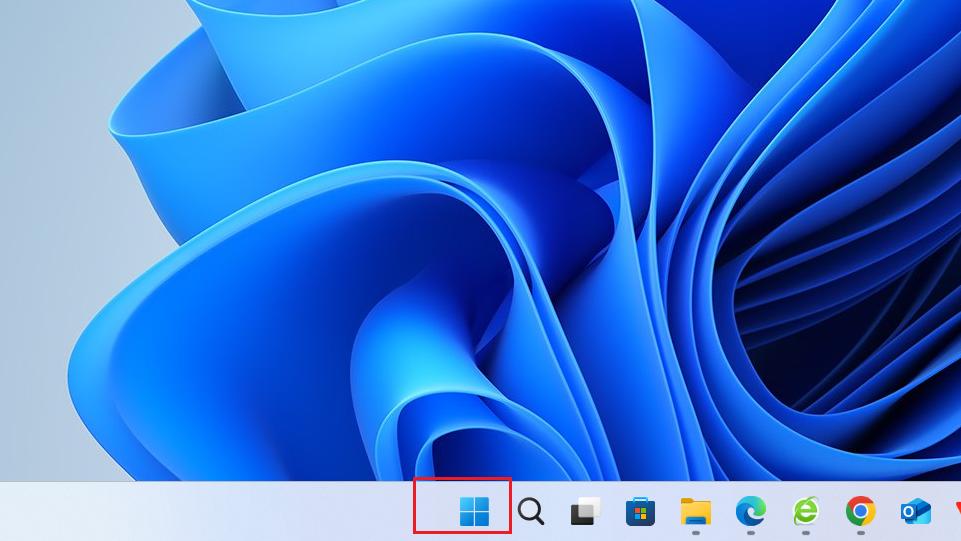Viewport: 961px width, 541px height.
Task: Launch Microsoft Edge browser
Action: point(751,511)
